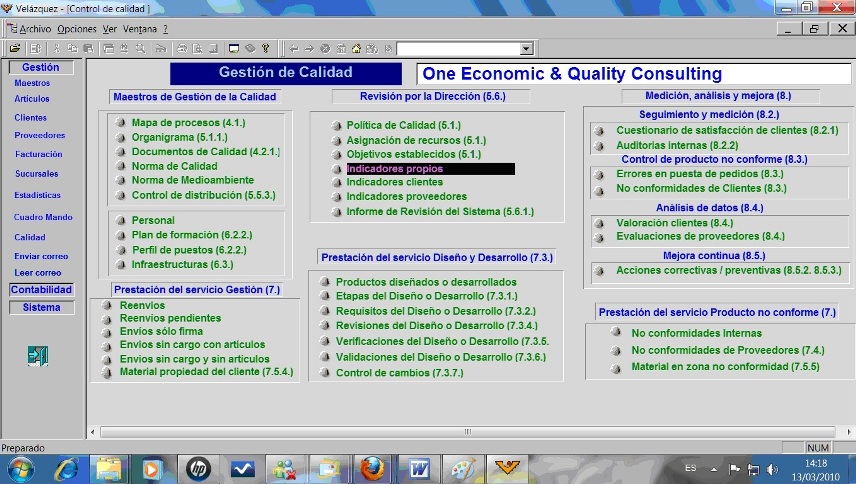Open Firefox from the taskbar
The width and height of the screenshot is (856, 484).
point(372,469)
